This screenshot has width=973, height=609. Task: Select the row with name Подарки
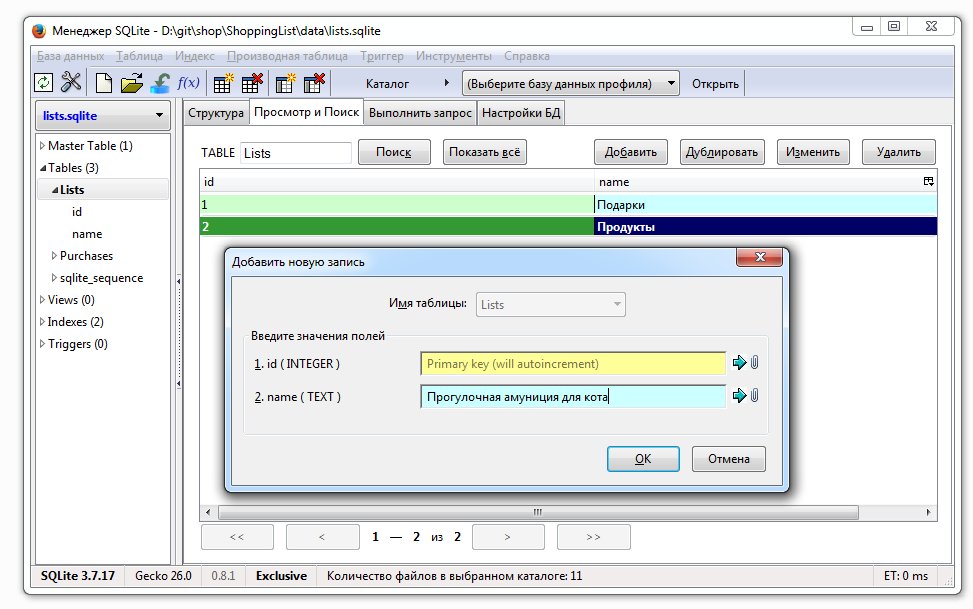coord(568,204)
